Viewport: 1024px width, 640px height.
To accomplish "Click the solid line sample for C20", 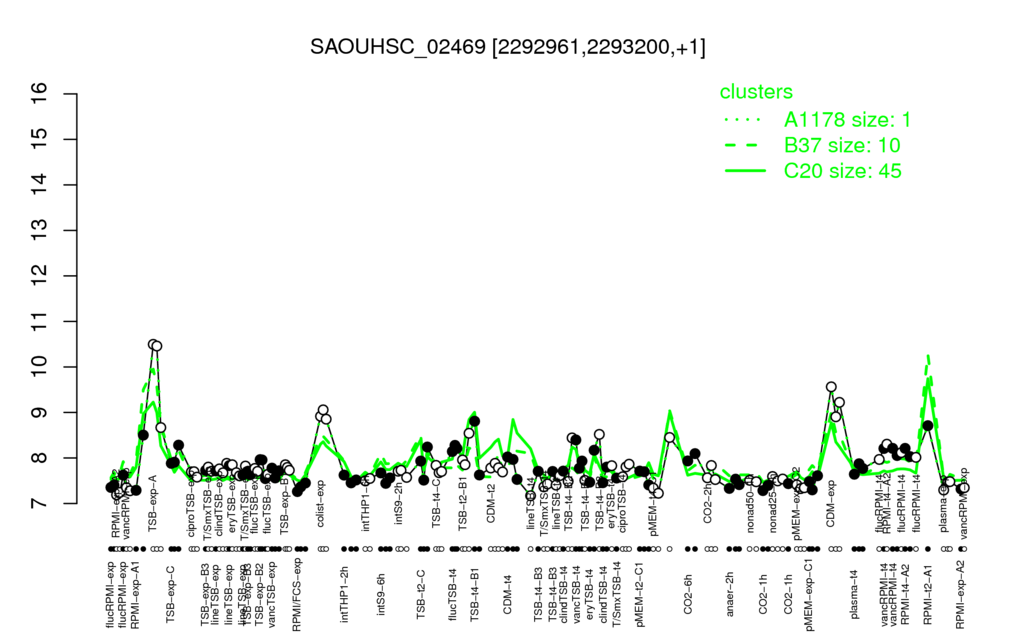I will click(745, 171).
